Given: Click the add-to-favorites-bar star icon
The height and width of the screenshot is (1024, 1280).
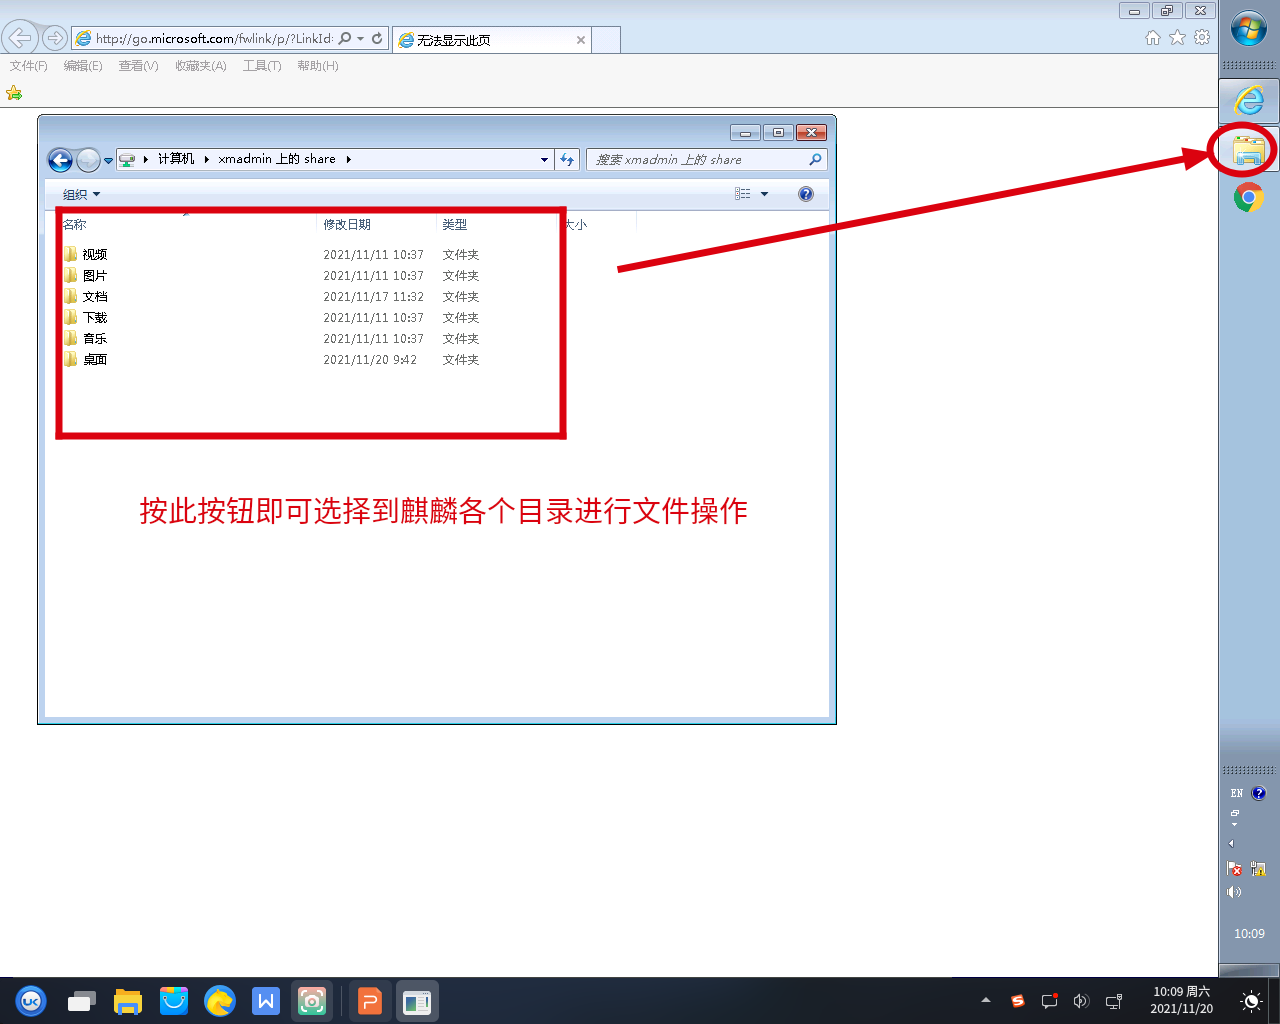Looking at the screenshot, I should tap(14, 93).
